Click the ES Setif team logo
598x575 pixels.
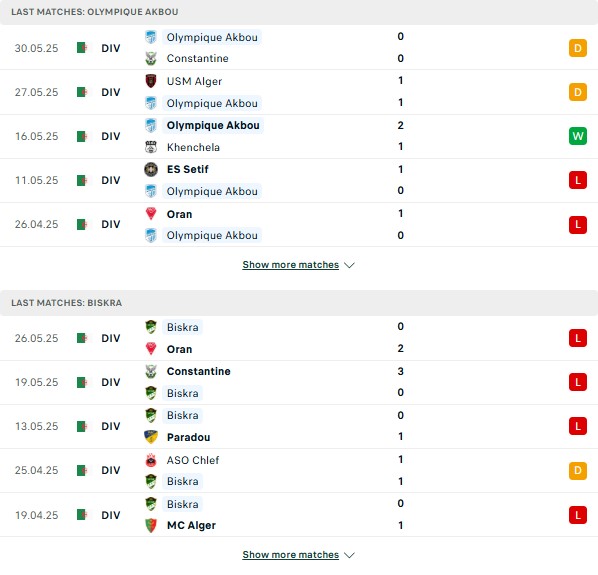(x=151, y=169)
